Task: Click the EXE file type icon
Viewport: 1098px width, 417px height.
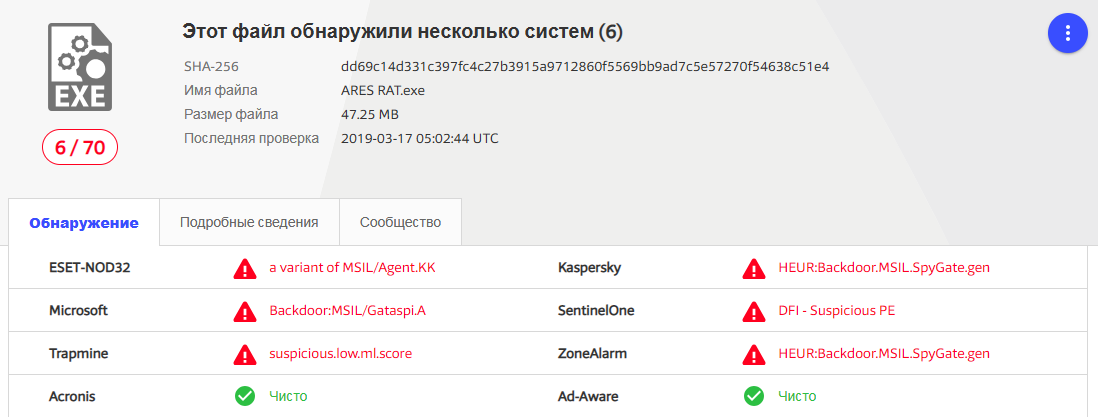Action: coord(80,68)
